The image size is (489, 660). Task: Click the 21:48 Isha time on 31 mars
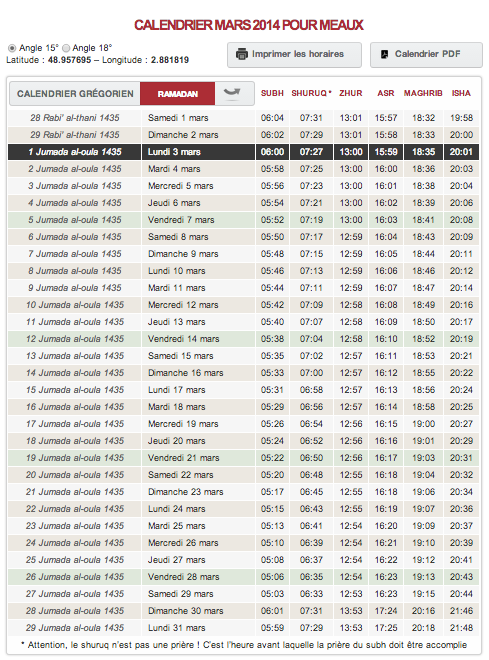pos(461,628)
